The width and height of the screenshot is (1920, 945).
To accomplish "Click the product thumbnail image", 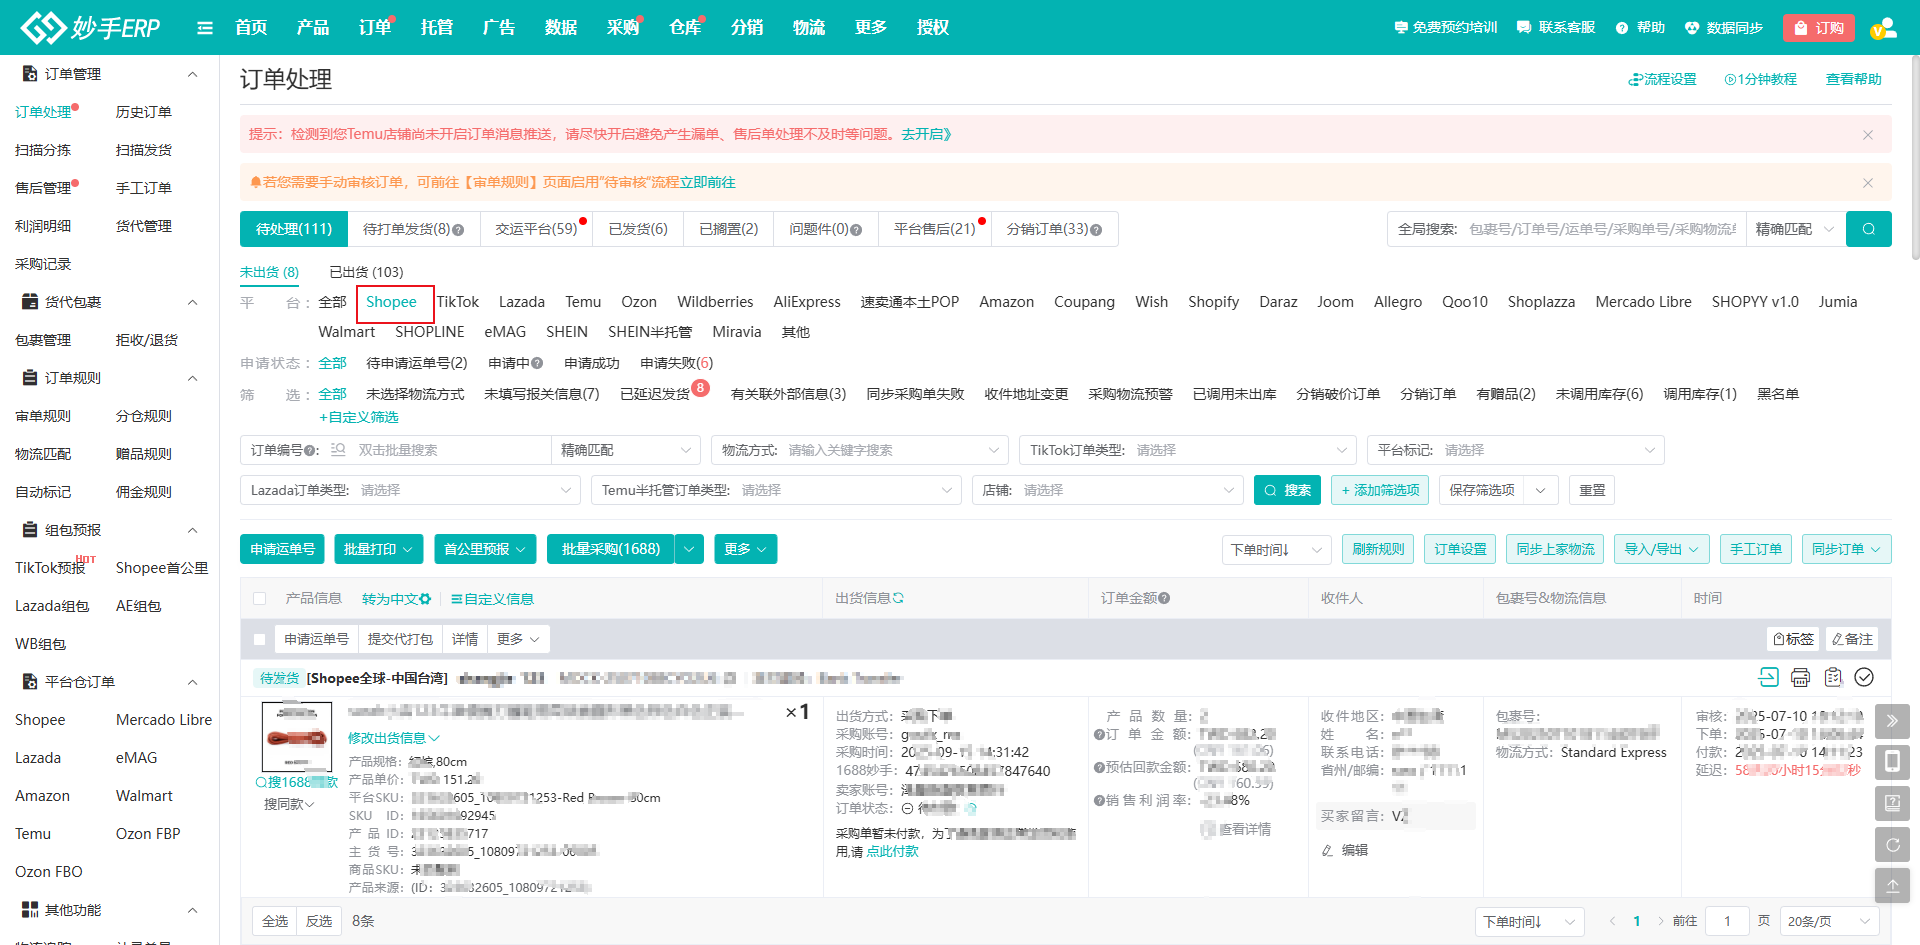I will 297,737.
